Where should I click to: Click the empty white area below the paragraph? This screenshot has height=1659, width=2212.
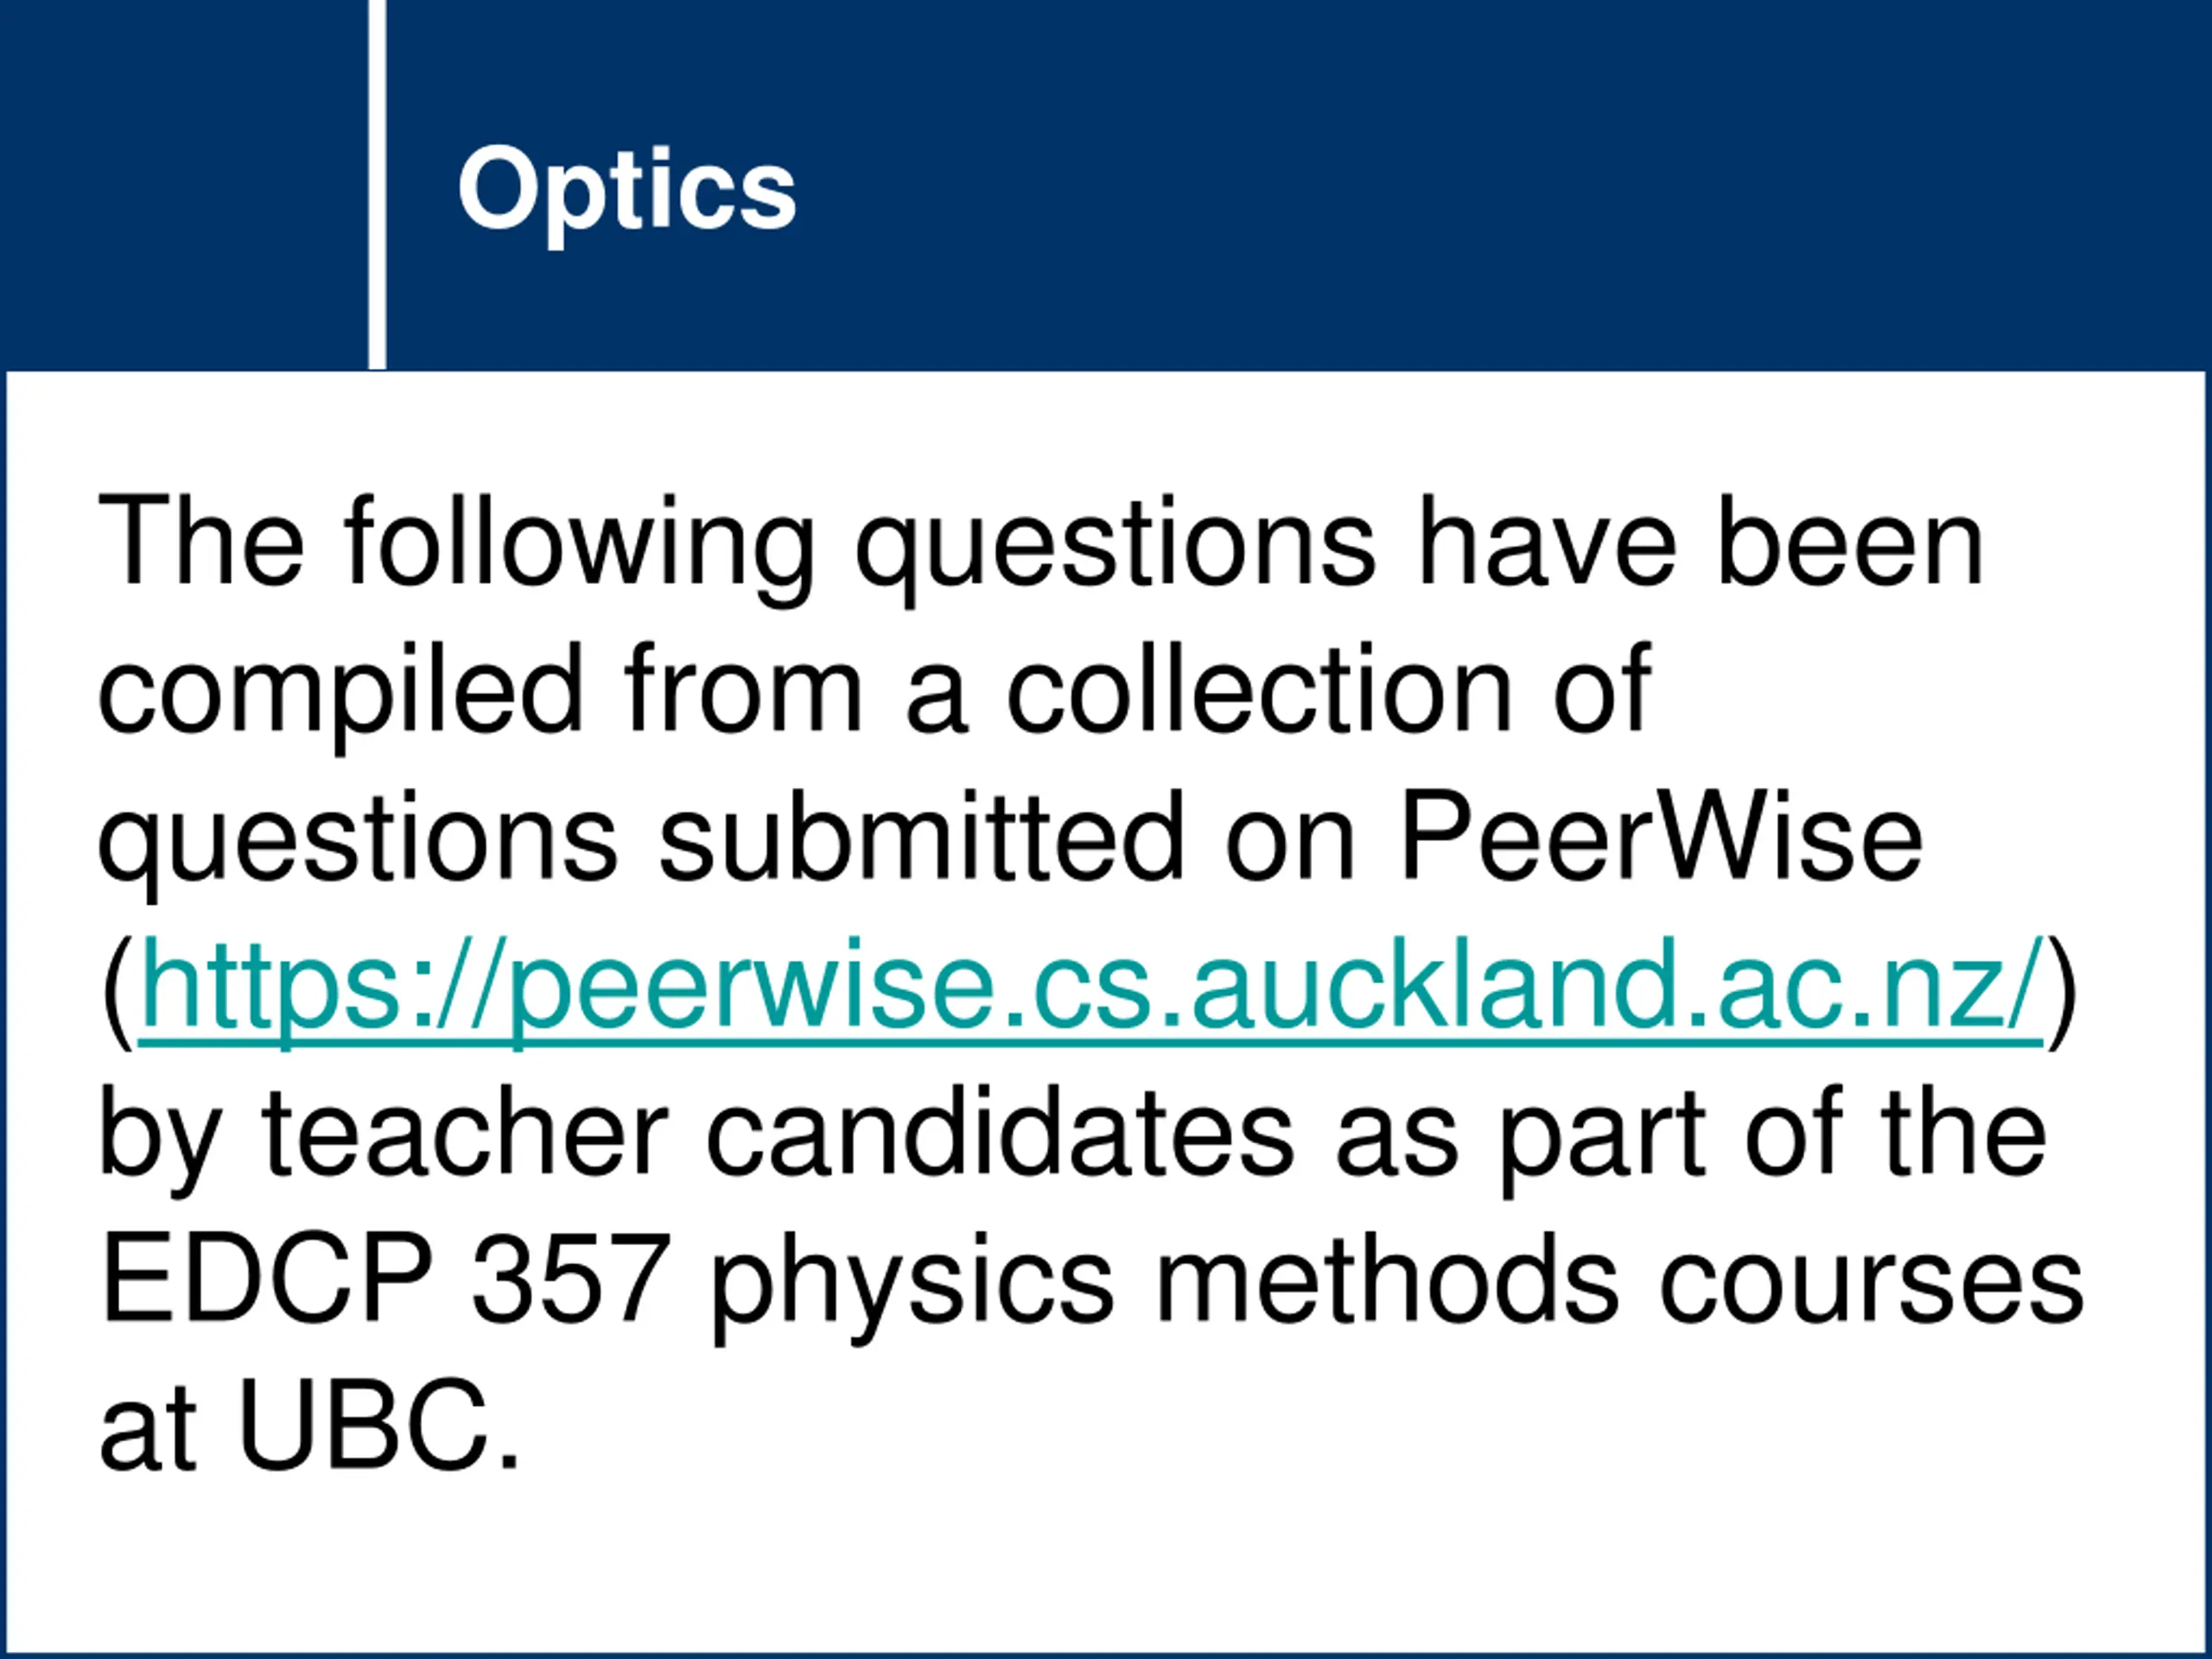pos(1106,1570)
